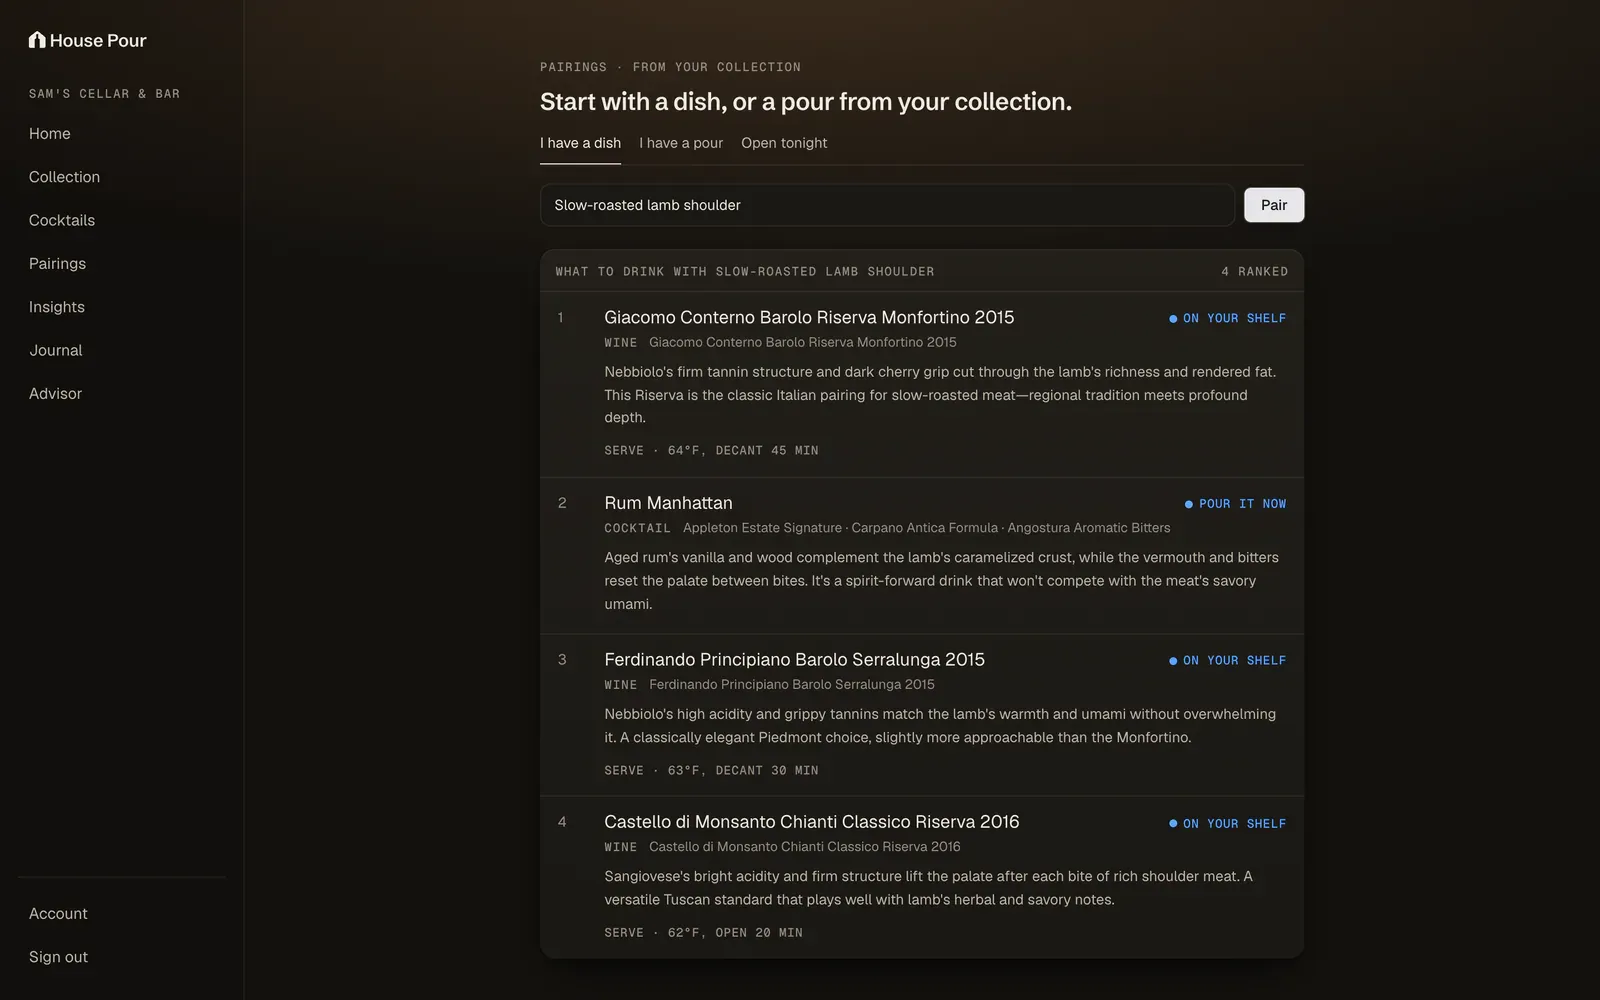
Task: Click 'On your shelf' badge for Chianti Classico
Action: (x=1227, y=824)
